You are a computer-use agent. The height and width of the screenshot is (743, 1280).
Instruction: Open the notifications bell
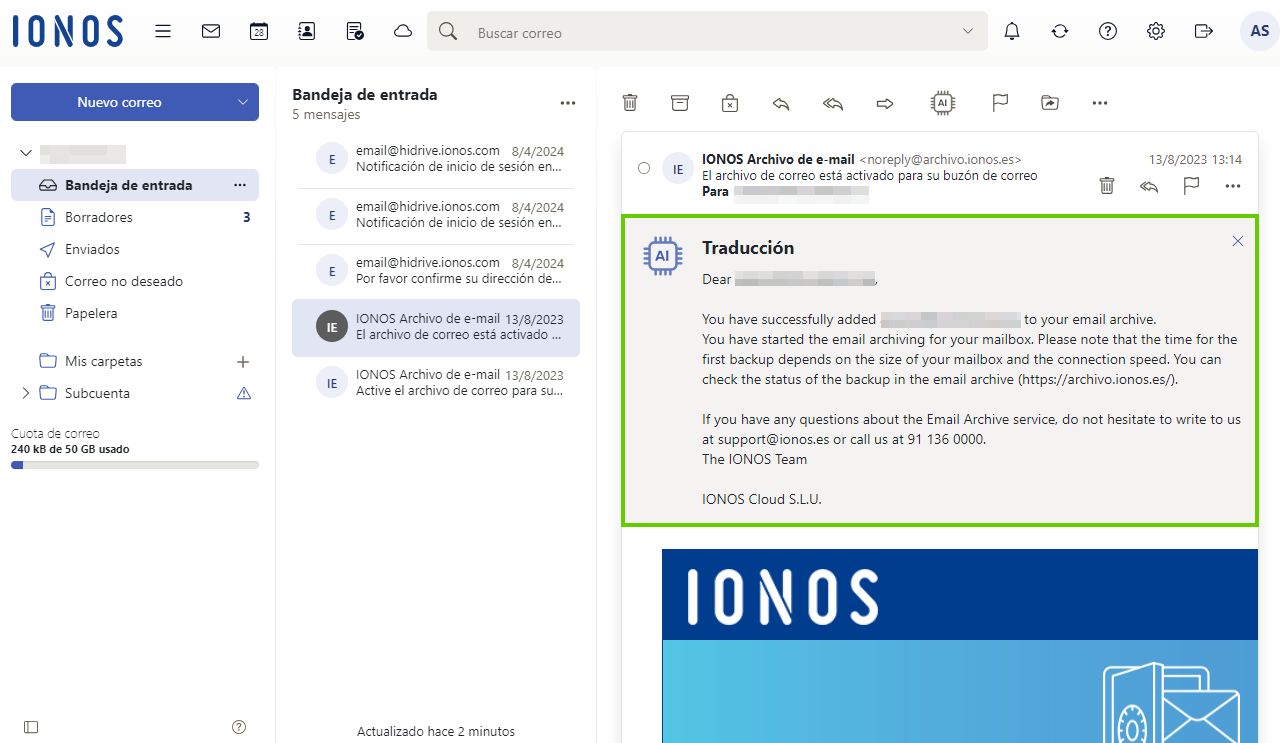[1012, 31]
